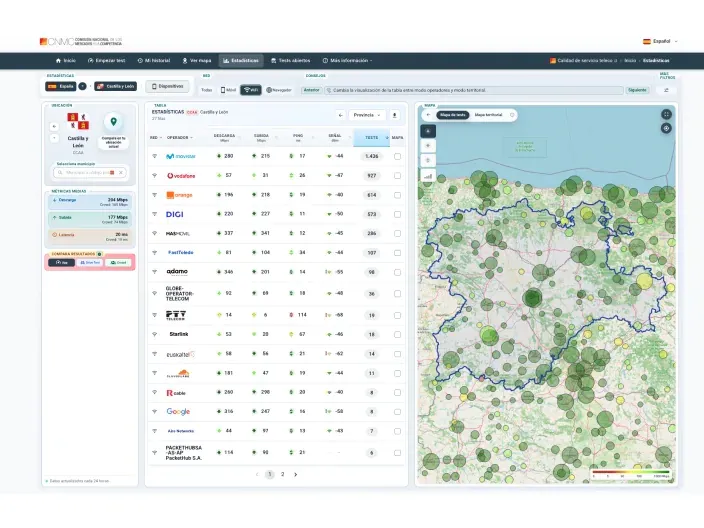Click the back arrow in the Ubicación panel
This screenshot has height=528, width=704.
[x=54, y=127]
